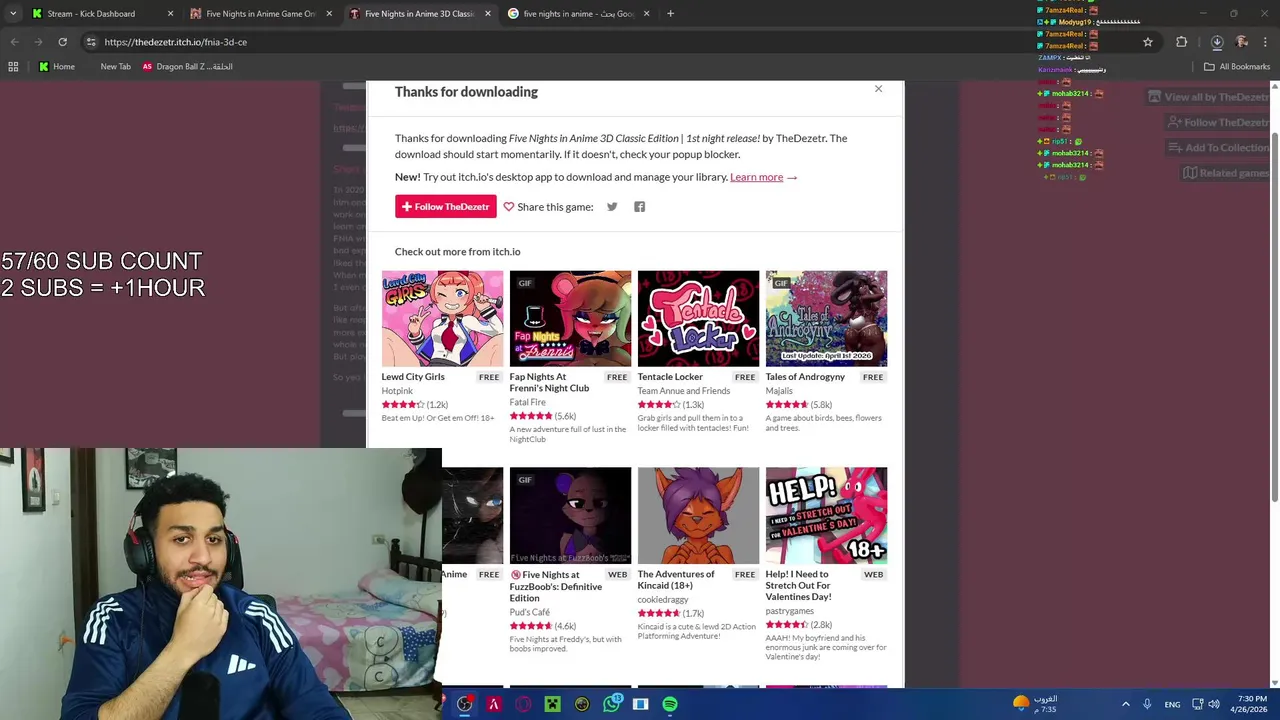Image resolution: width=1280 pixels, height=720 pixels.
Task: Open the Learn more link
Action: (756, 177)
